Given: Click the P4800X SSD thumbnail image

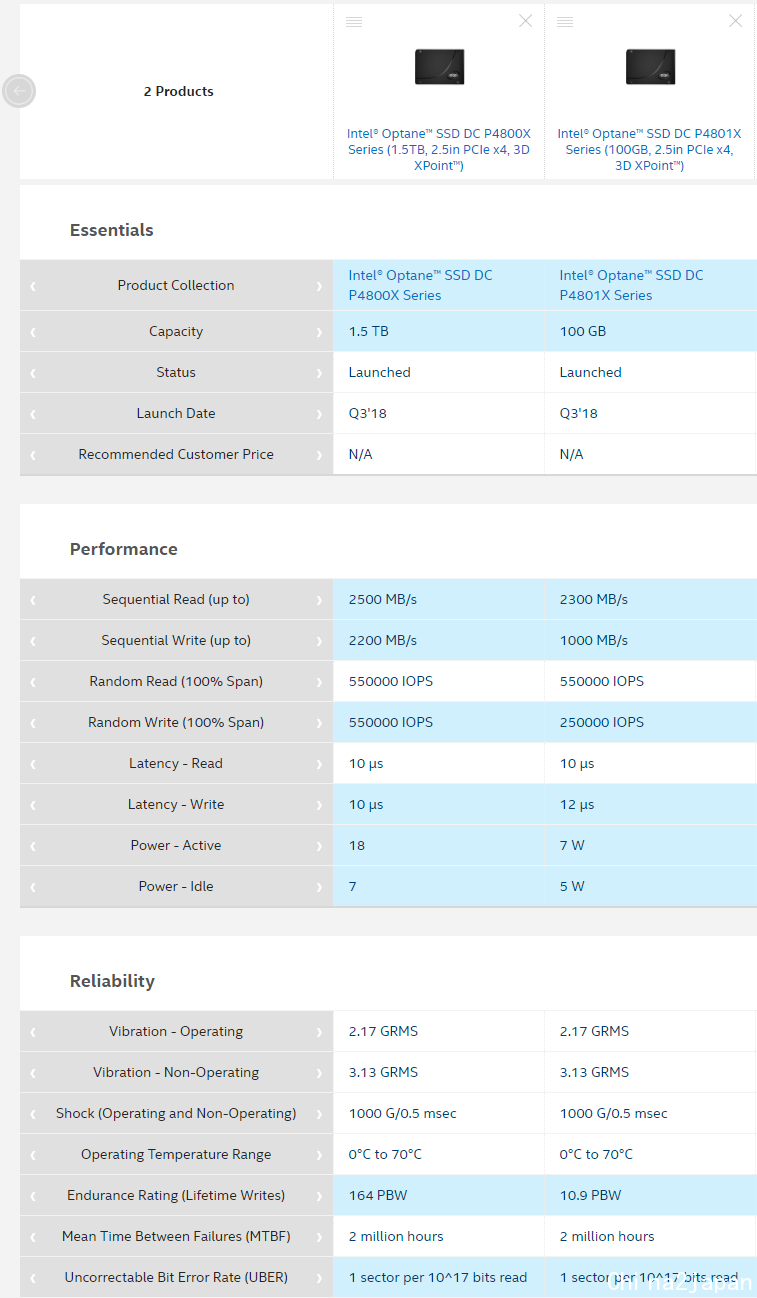Looking at the screenshot, I should 440,67.
